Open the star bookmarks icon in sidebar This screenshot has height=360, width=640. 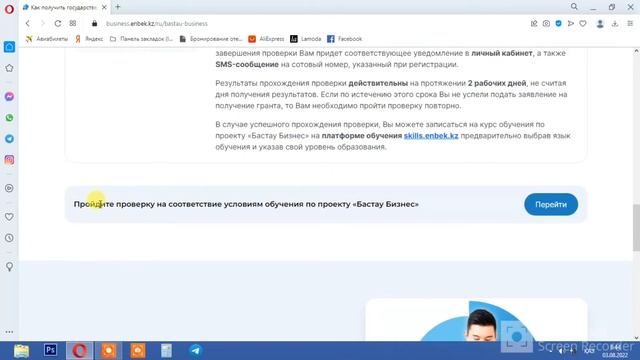pos(9,68)
